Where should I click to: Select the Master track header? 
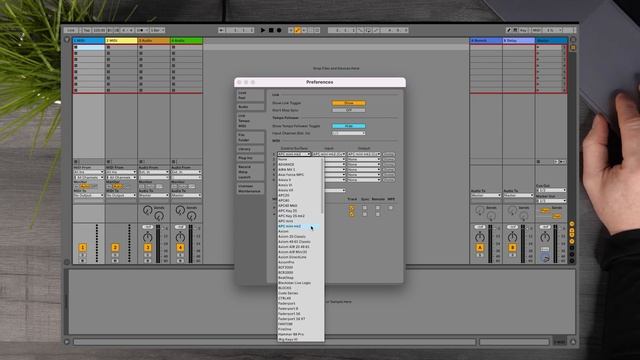click(x=551, y=41)
